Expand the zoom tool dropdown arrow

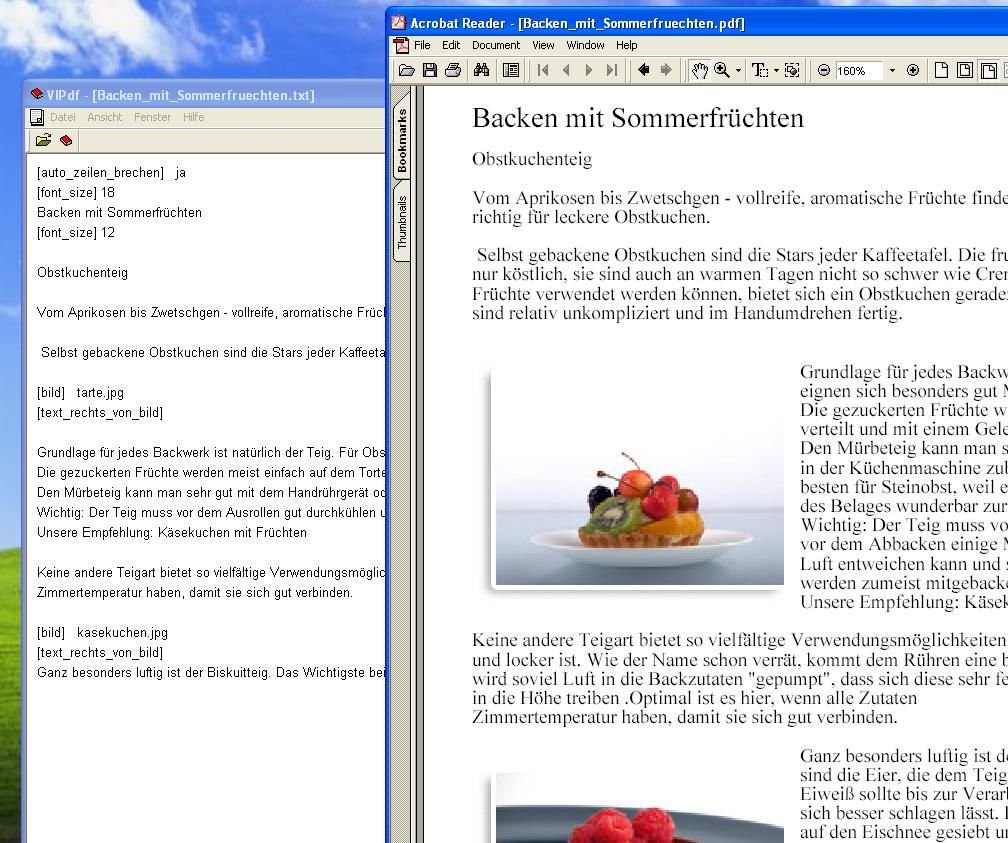(738, 71)
